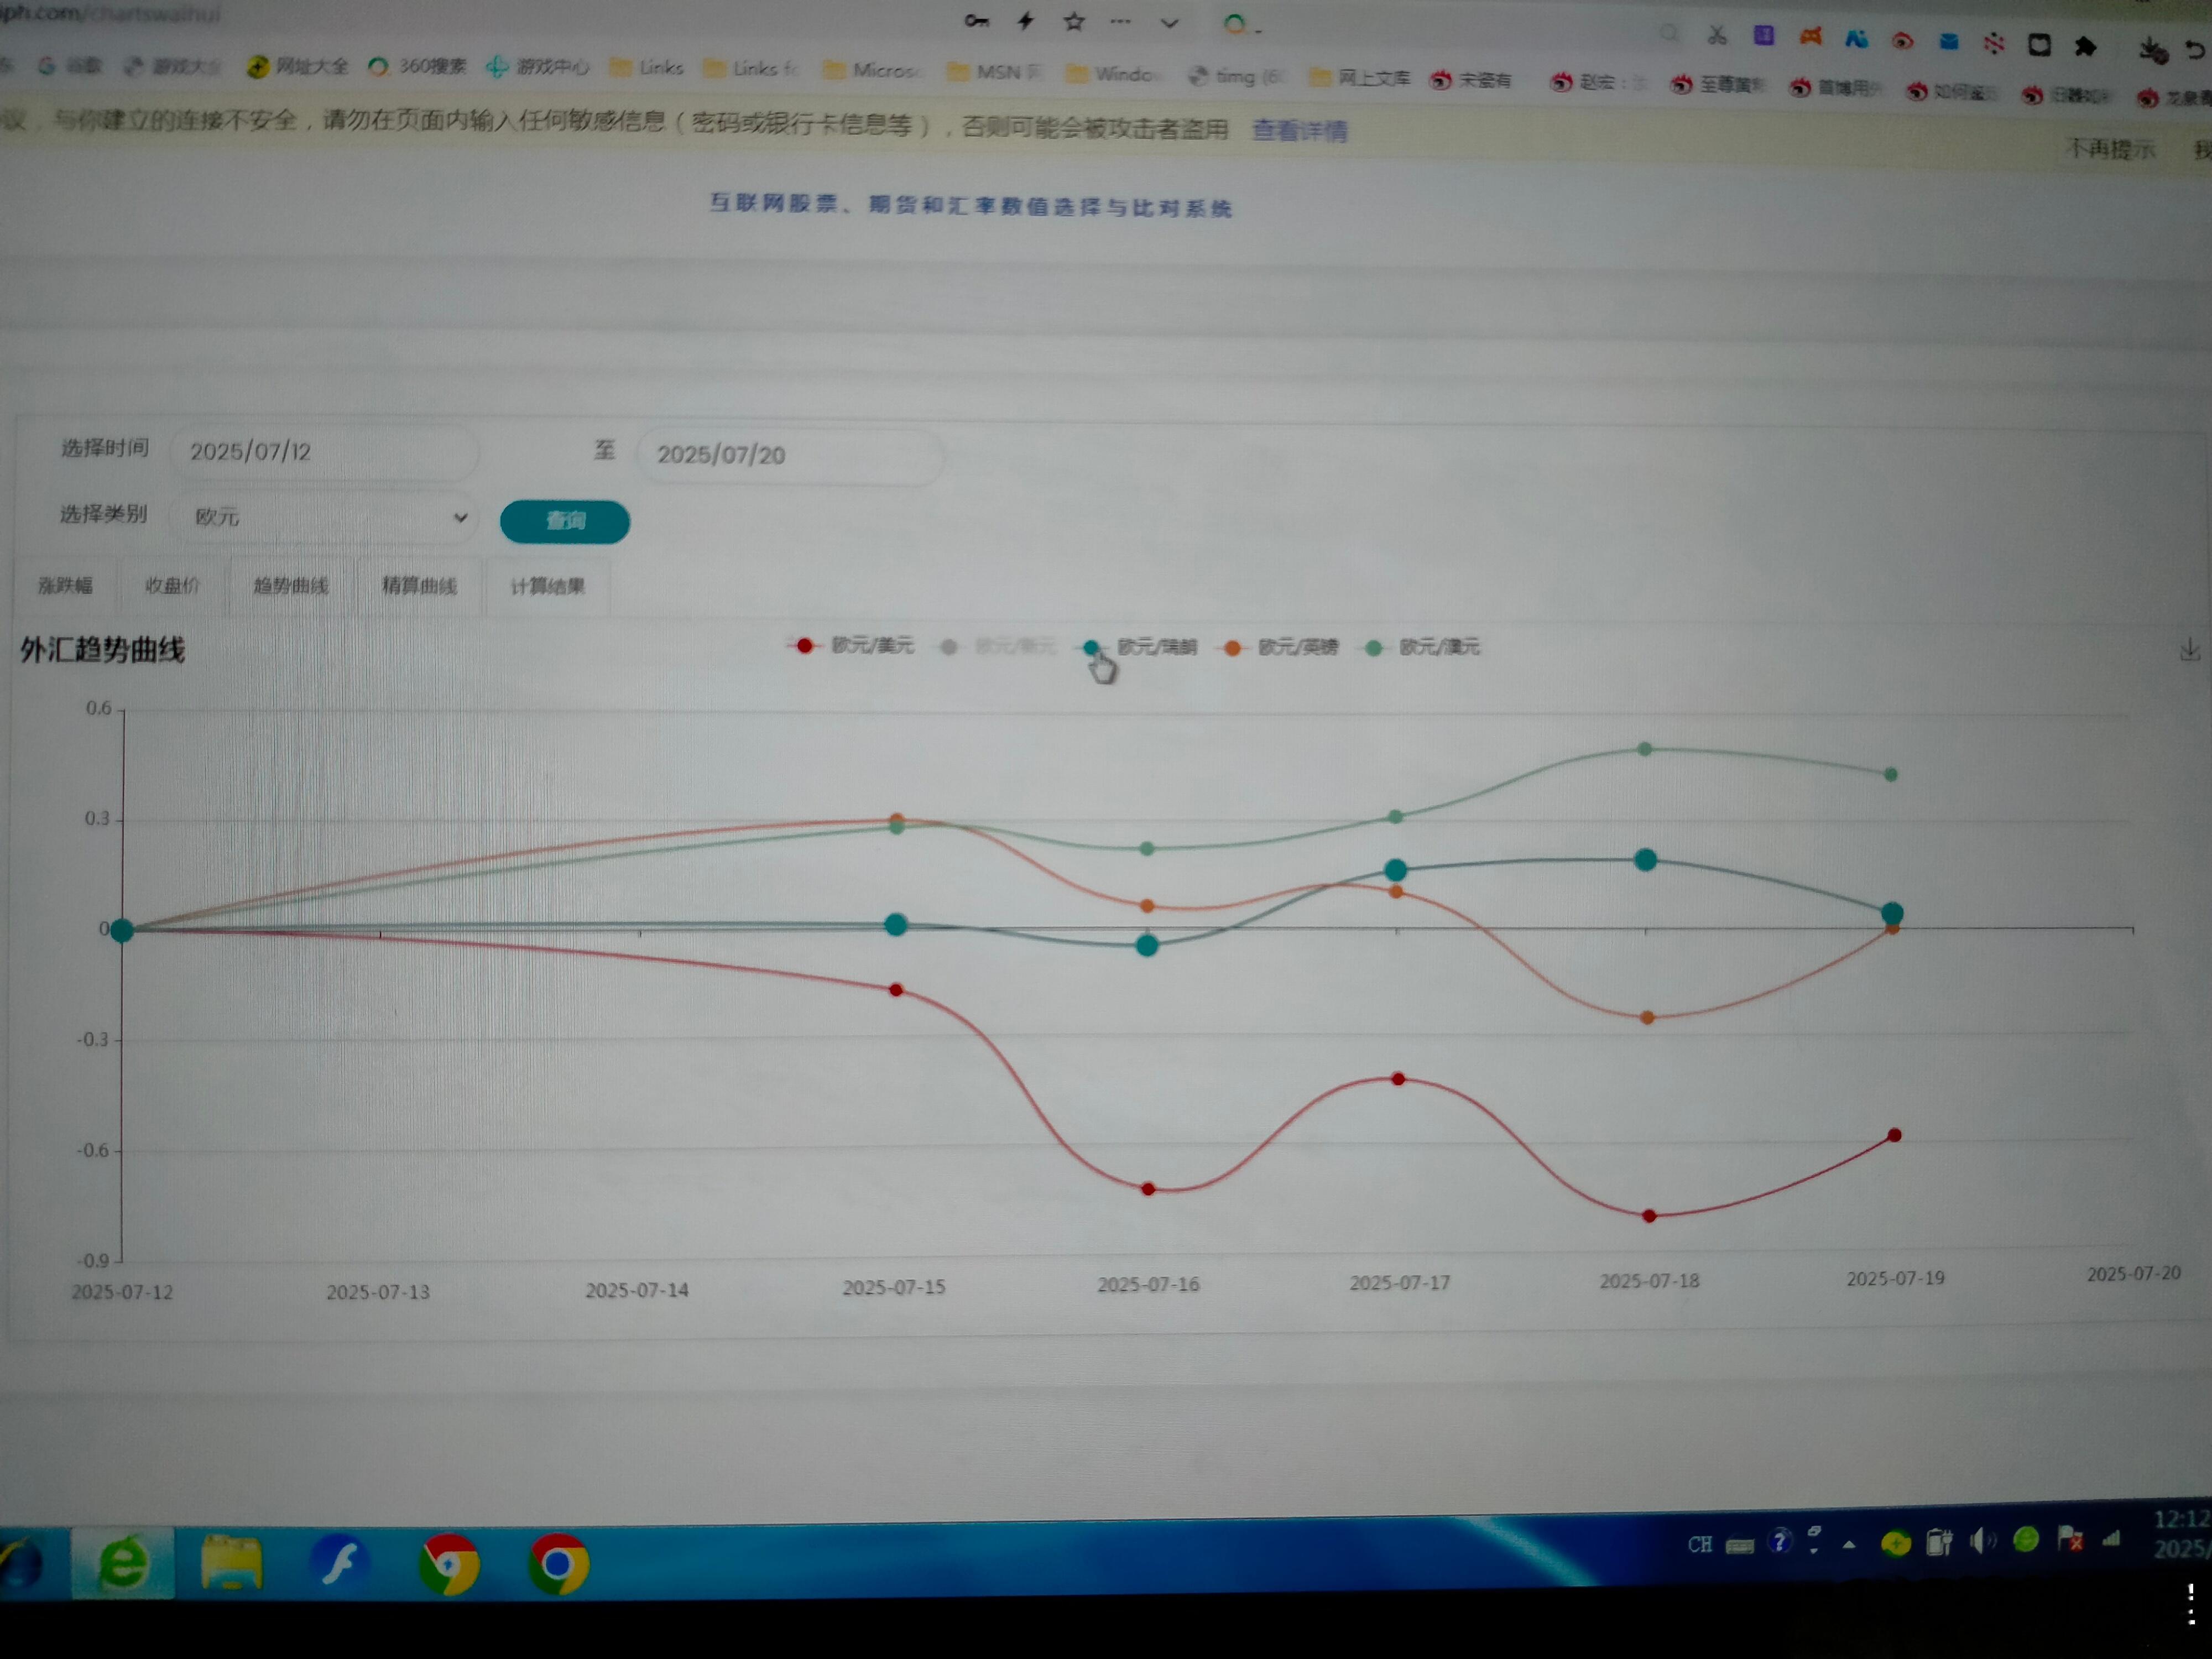The width and height of the screenshot is (2212, 1659).
Task: Expand the address bar dropdown chevron
Action: point(1169,23)
